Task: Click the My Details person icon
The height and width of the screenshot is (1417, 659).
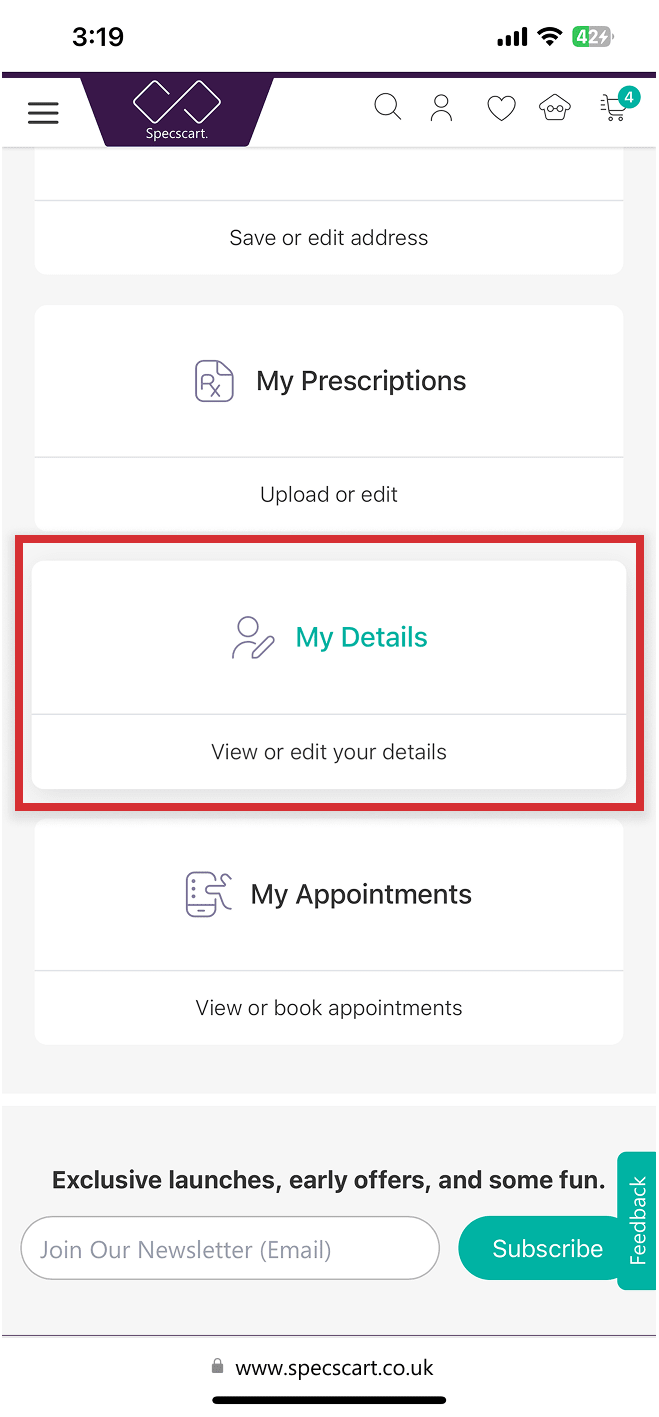Action: [252, 636]
